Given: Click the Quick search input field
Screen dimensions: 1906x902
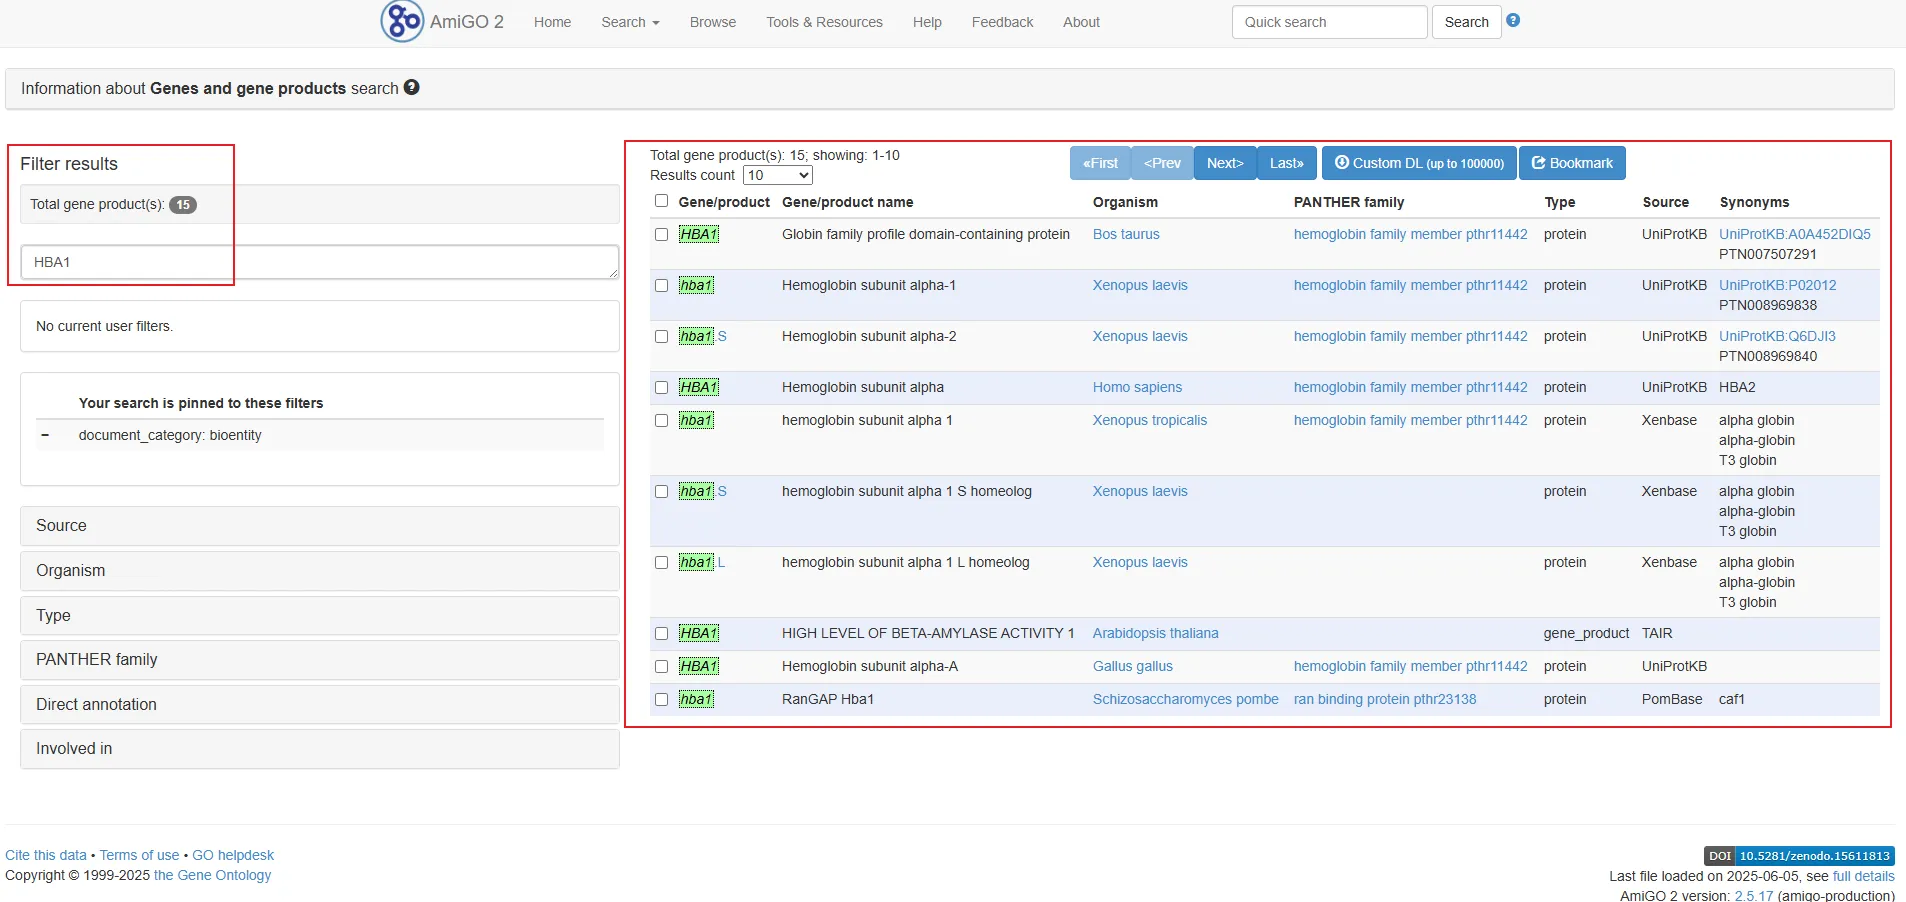Looking at the screenshot, I should coord(1328,22).
